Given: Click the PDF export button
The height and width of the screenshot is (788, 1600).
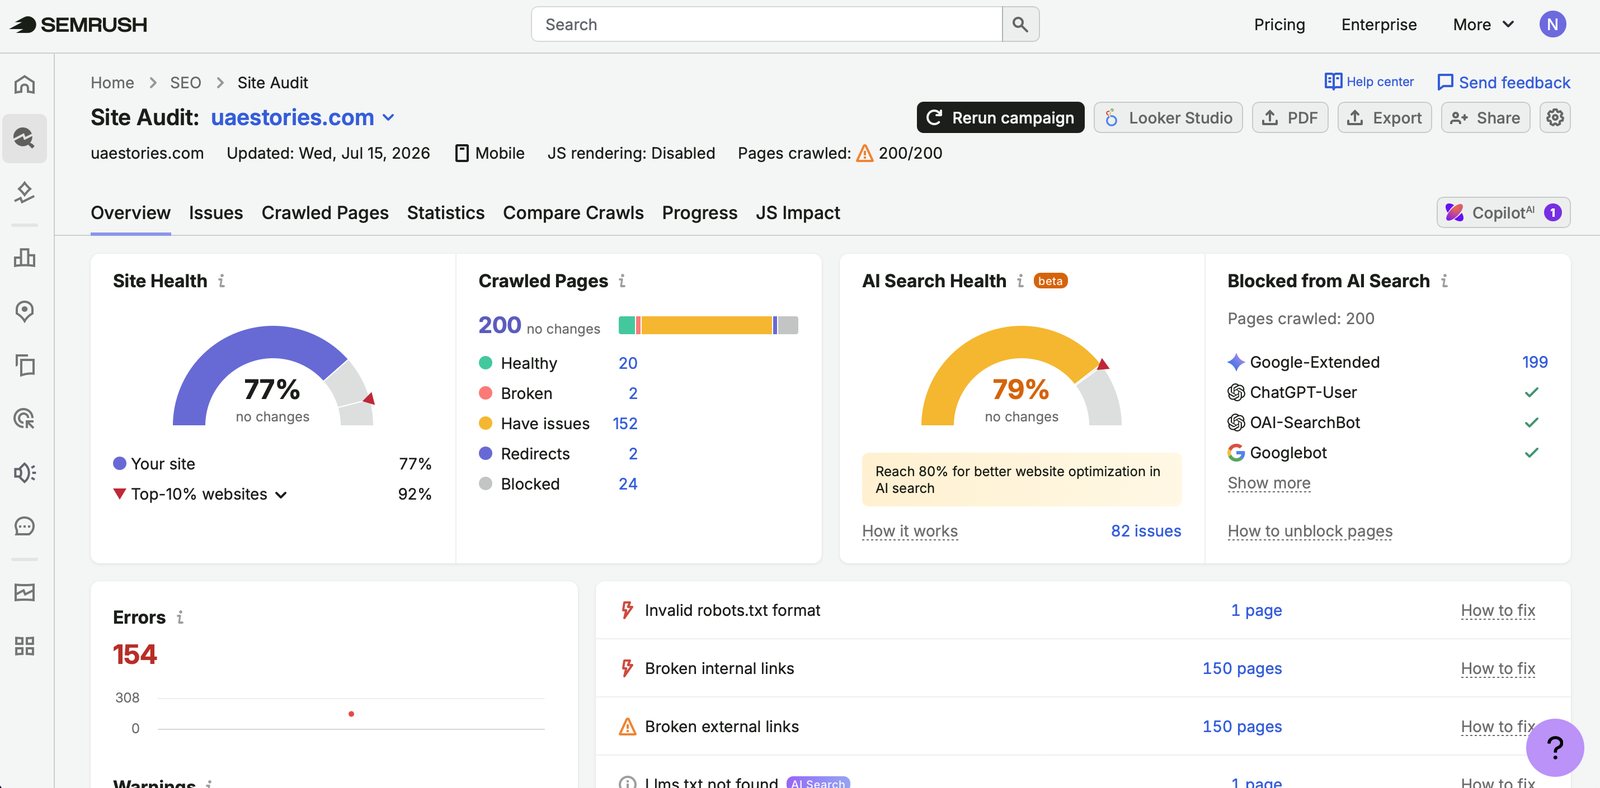Looking at the screenshot, I should point(1290,118).
